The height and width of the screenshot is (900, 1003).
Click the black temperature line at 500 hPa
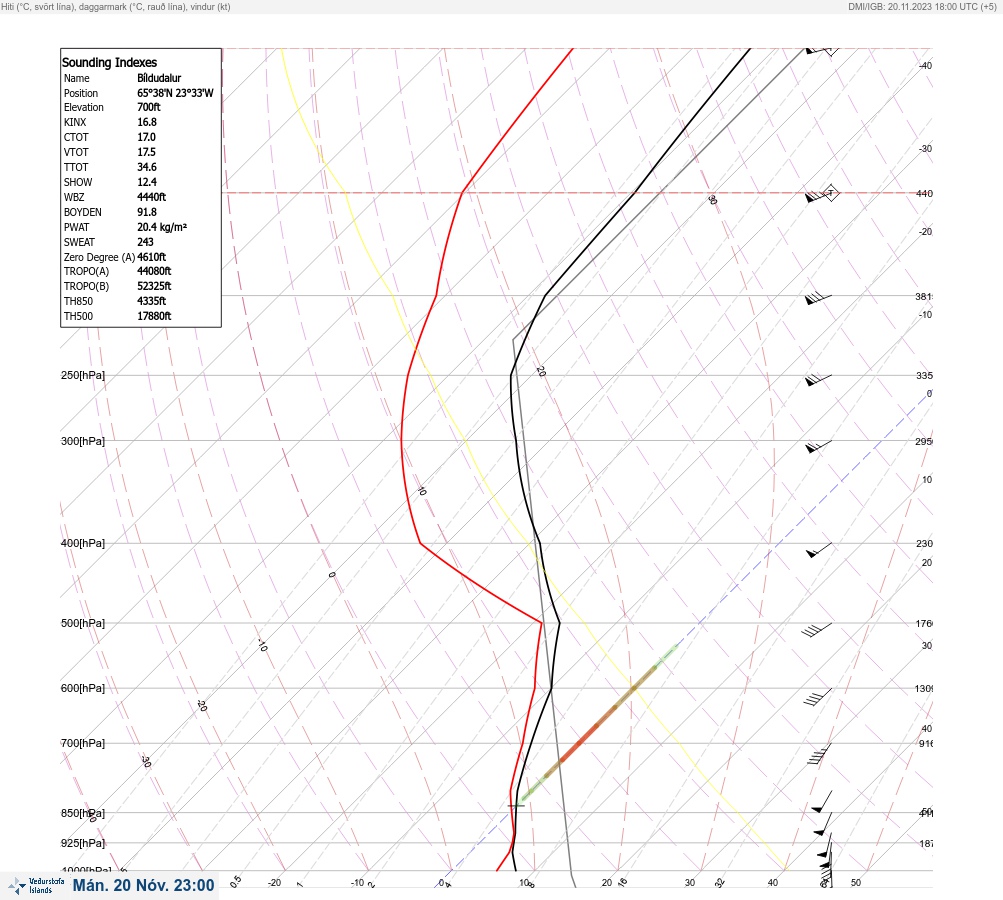point(560,622)
